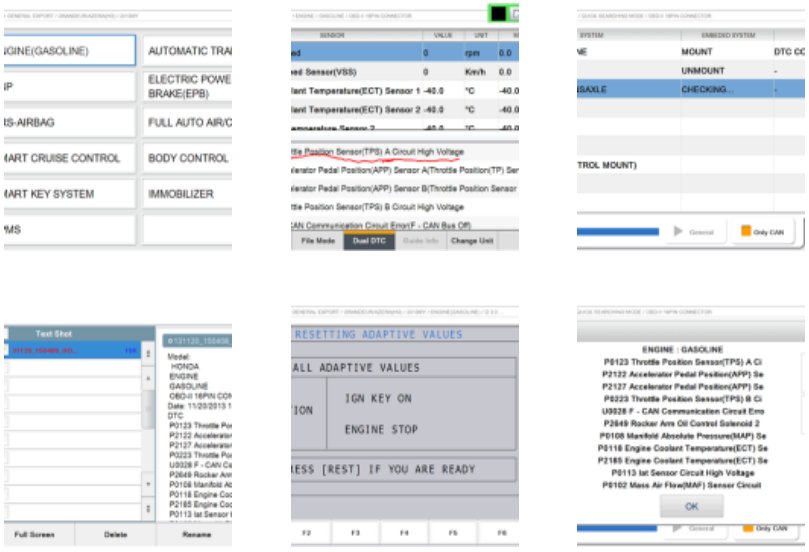Select P0108 Manifold Absolute Pressure line in dialog
809x552 pixels.
(x=682, y=436)
